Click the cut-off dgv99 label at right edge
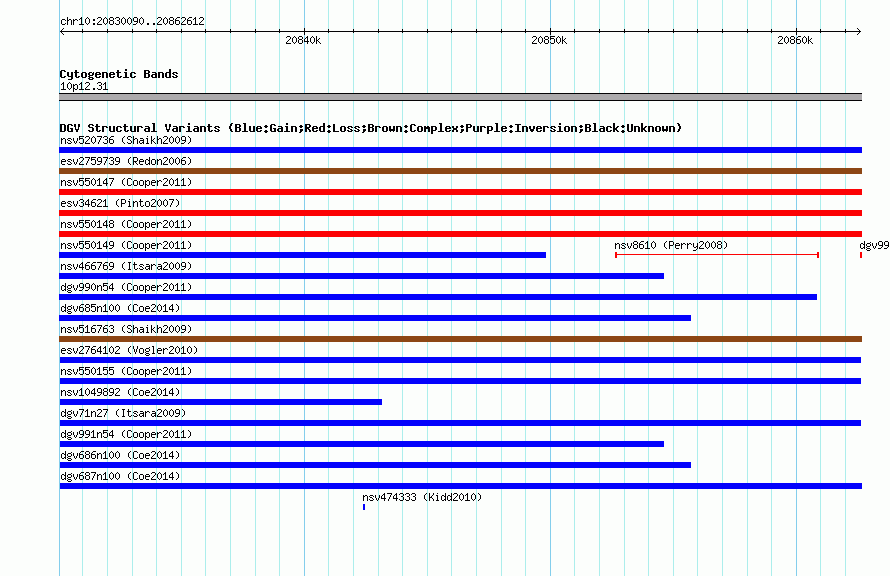 click(x=874, y=245)
